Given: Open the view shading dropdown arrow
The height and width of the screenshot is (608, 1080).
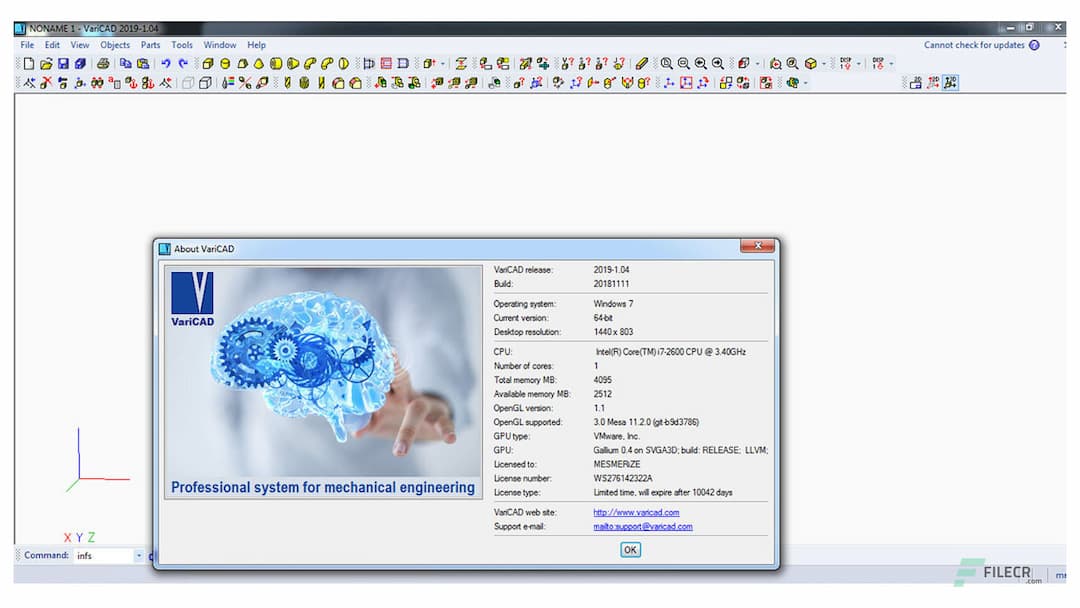Looking at the screenshot, I should [824, 63].
